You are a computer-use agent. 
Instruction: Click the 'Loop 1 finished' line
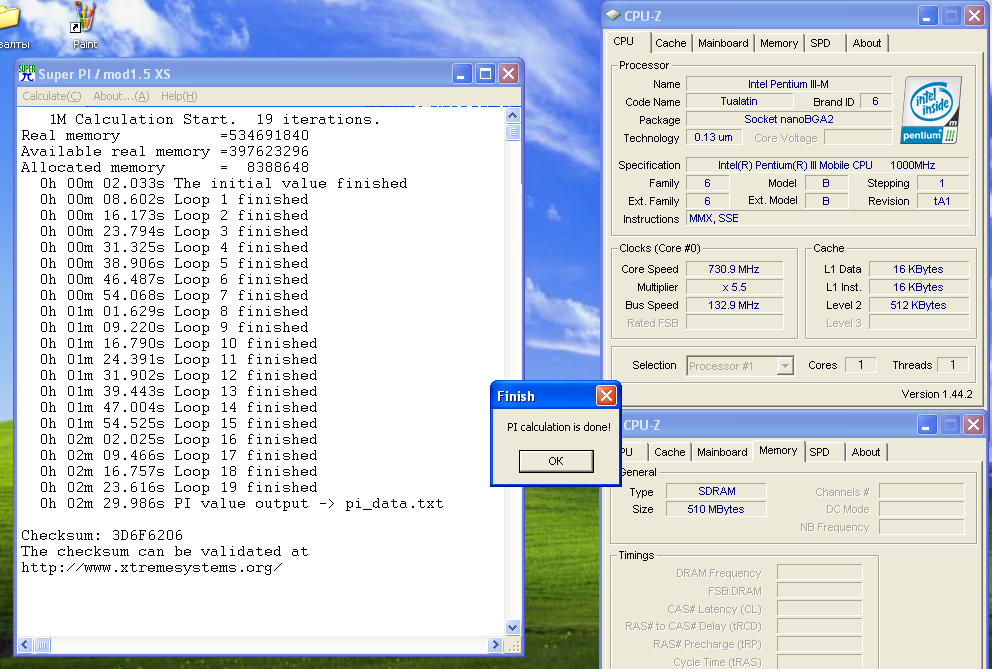[x=174, y=199]
